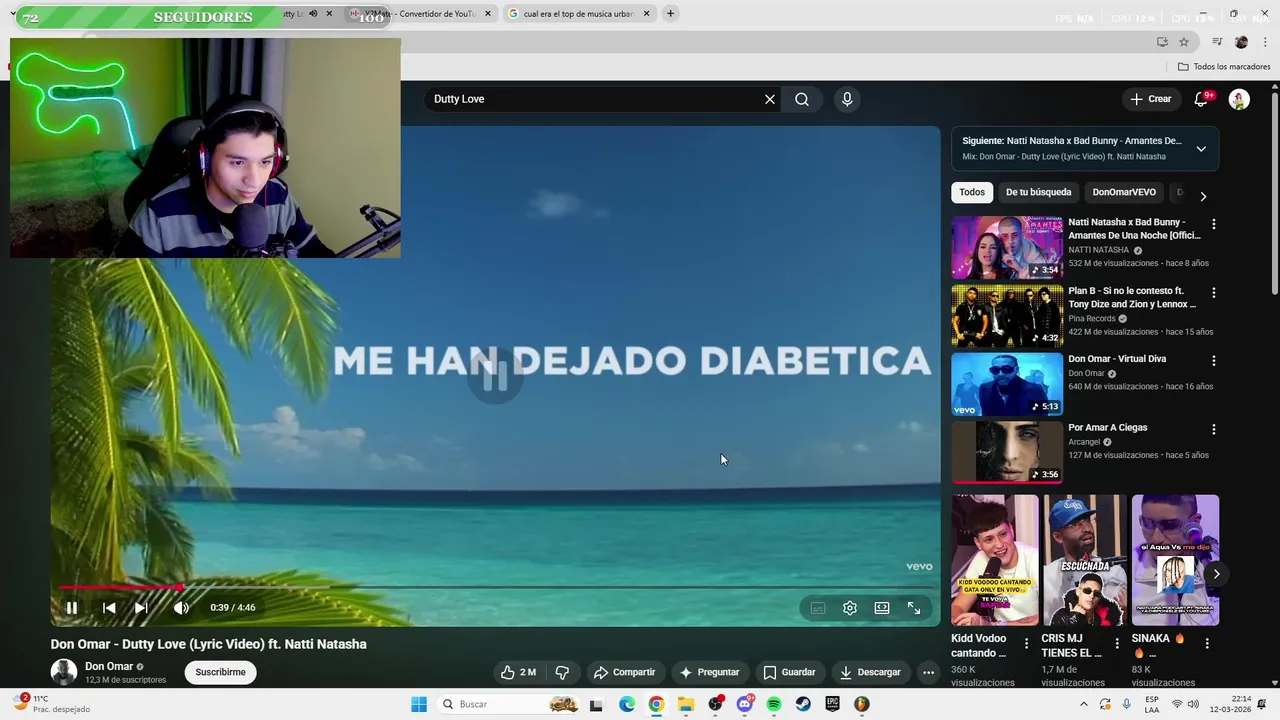Open Plan B Si no le contesto video

1007,316
